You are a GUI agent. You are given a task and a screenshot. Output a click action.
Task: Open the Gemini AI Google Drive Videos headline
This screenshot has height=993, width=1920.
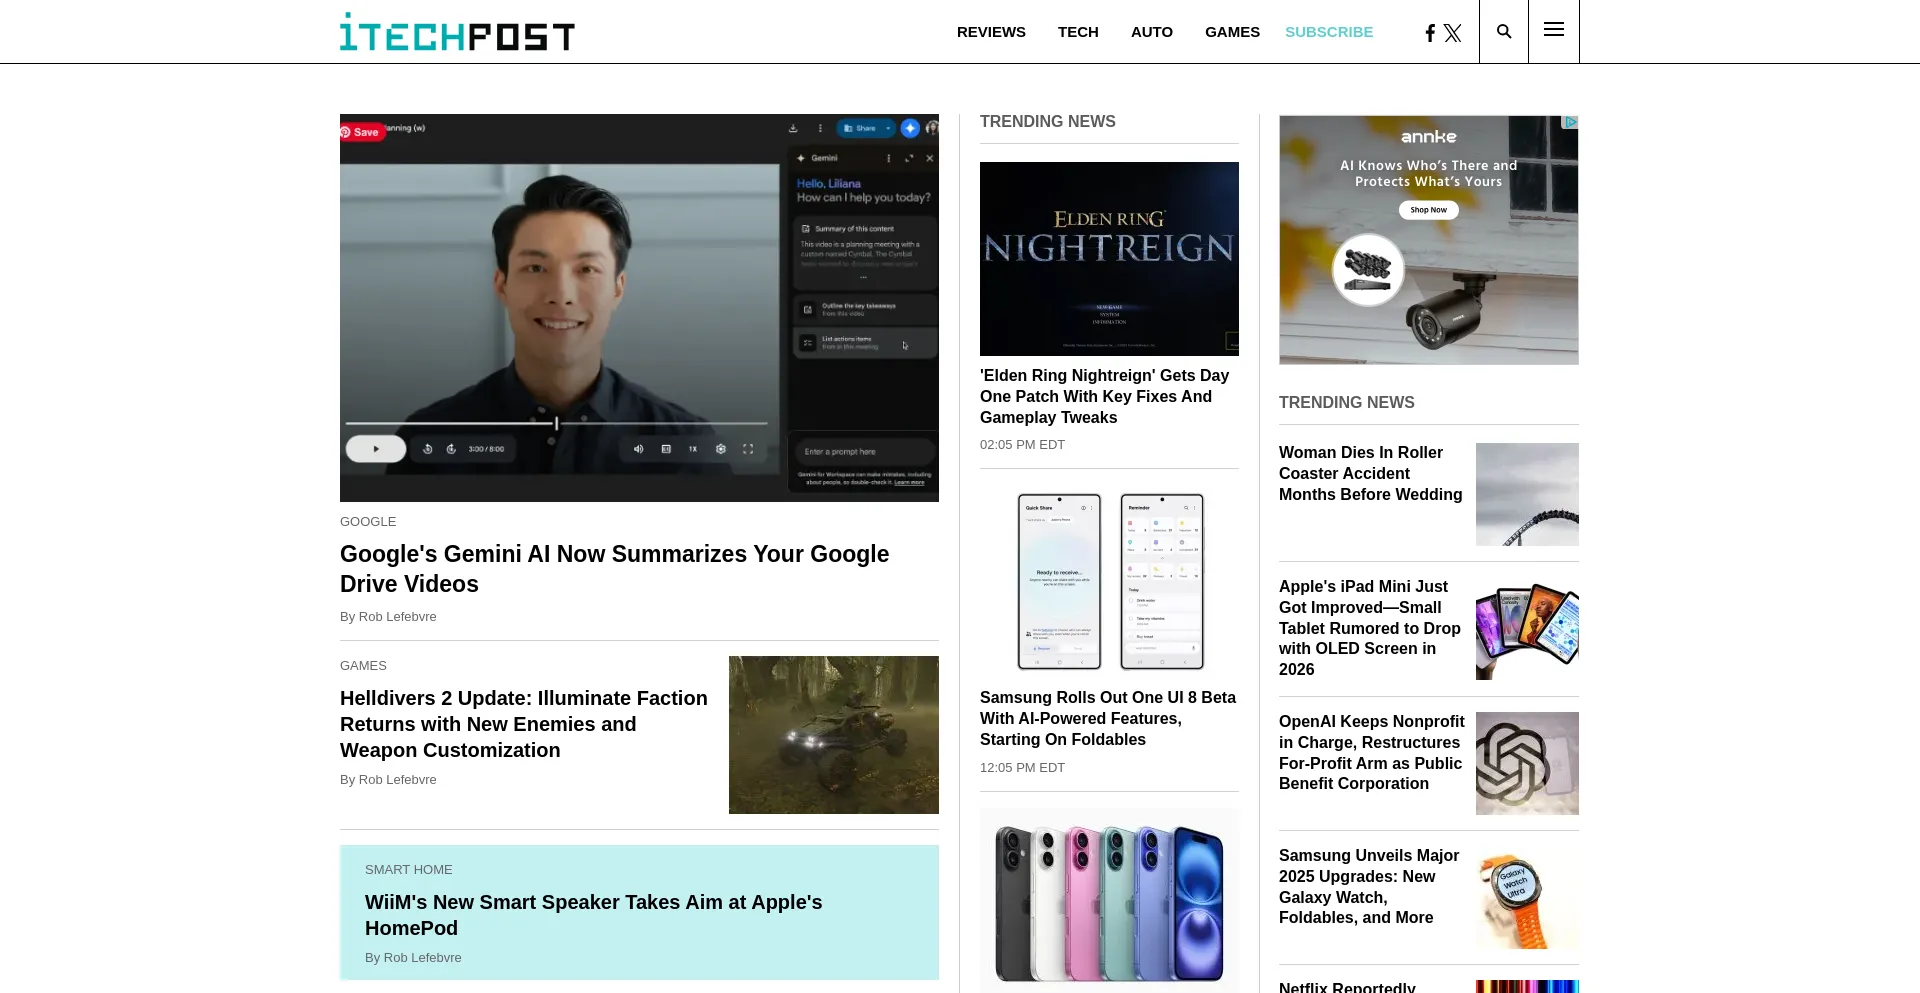tap(614, 569)
